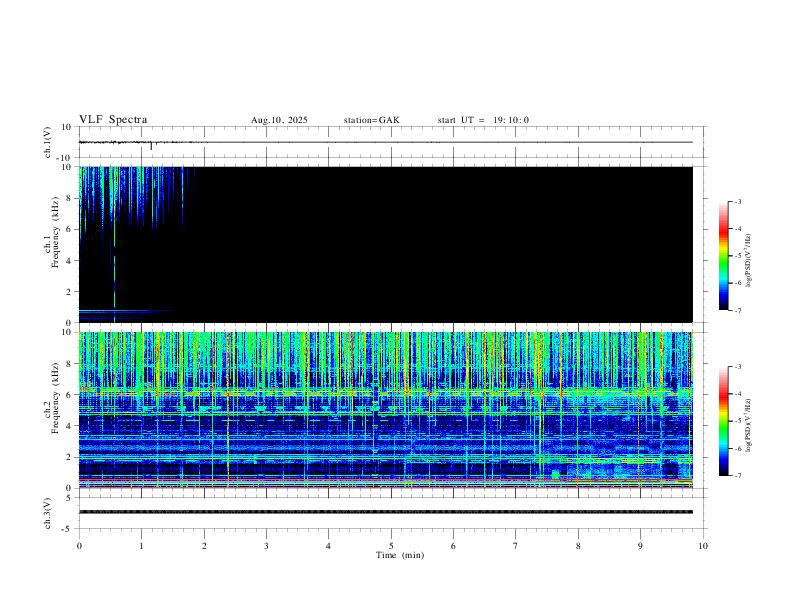Select the ch.2 "Frequency (kHz)" axis label

pyautogui.click(x=56, y=398)
